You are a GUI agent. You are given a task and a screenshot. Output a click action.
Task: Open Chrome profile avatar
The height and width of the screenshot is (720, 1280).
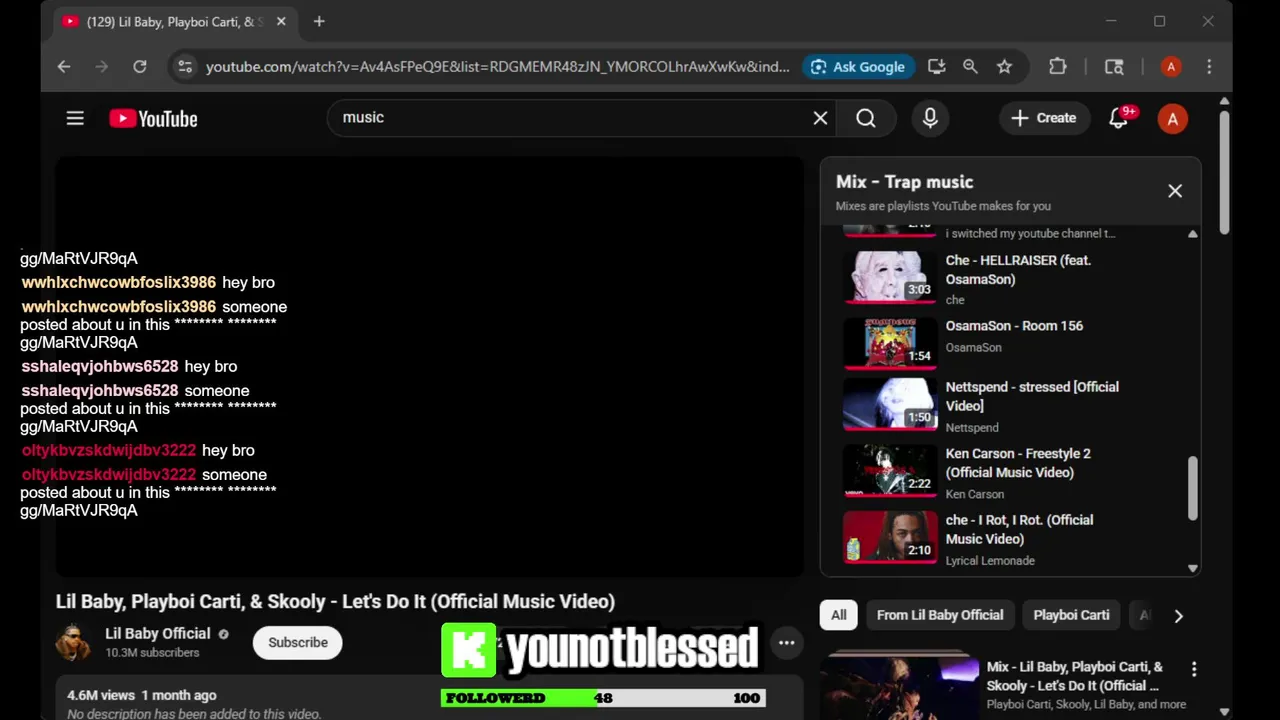(1171, 67)
